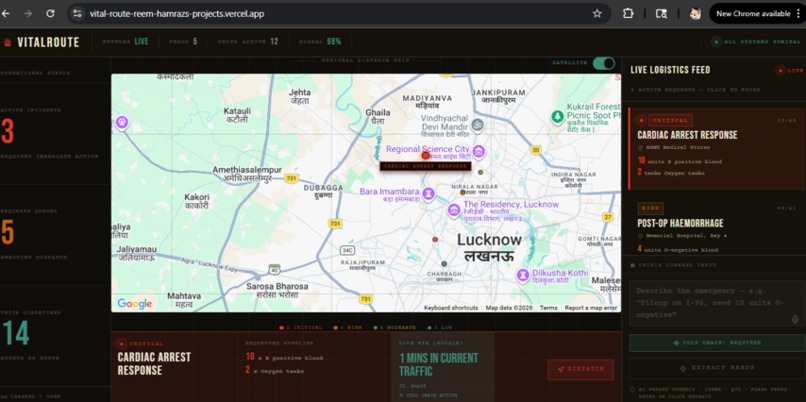Select Post-Op Haemorrhage feed card

[715, 225]
